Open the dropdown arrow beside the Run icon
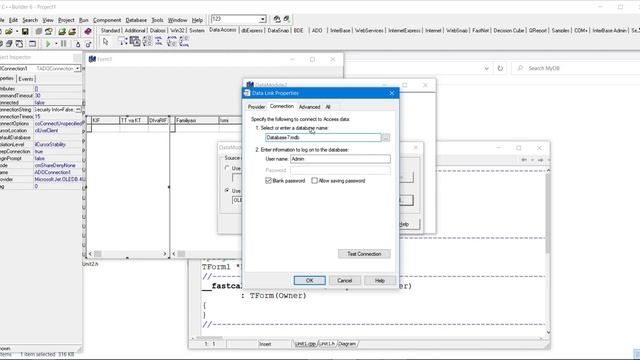The height and width of the screenshot is (360, 640). [56, 44]
